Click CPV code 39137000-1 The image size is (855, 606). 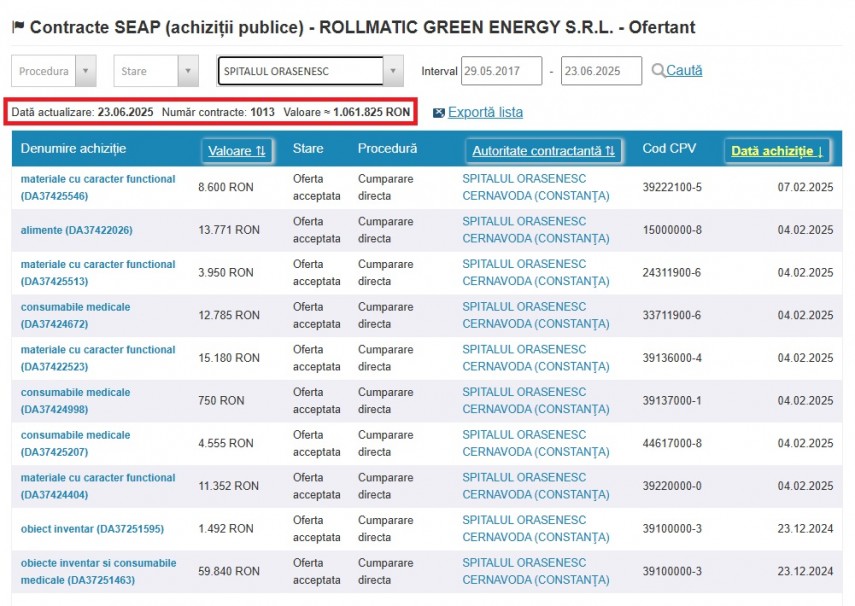point(672,401)
